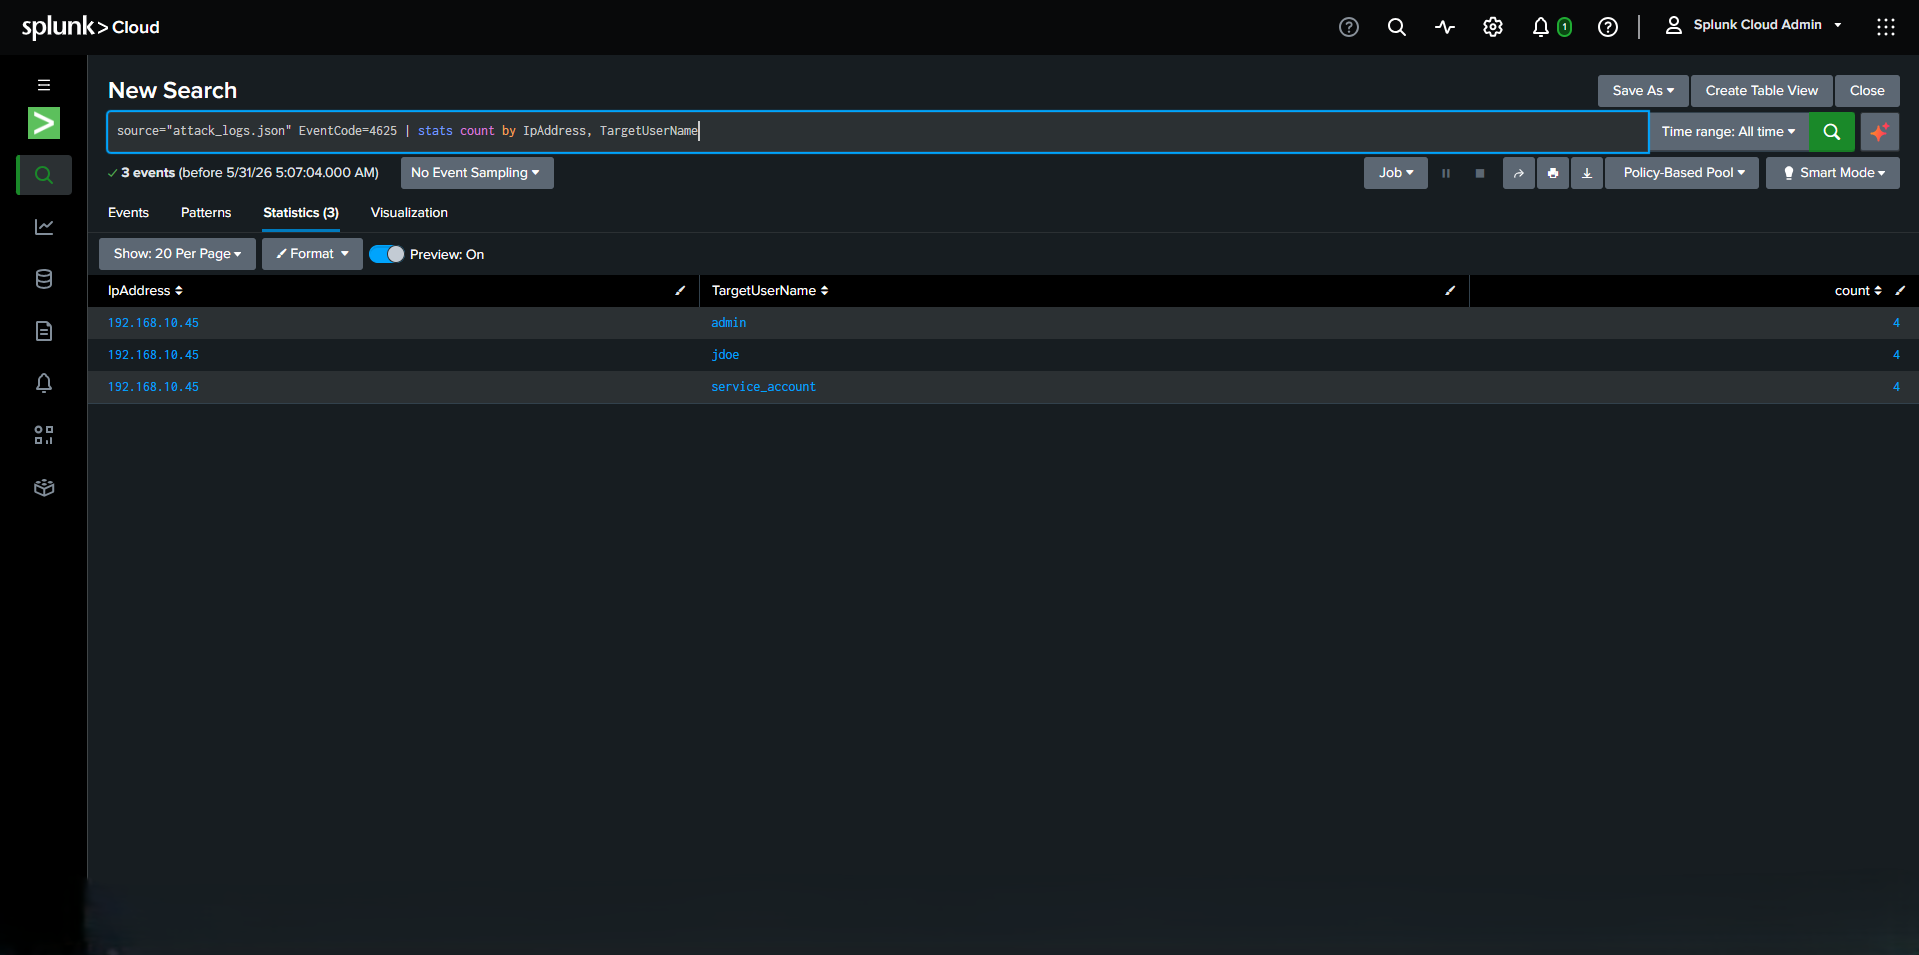The width and height of the screenshot is (1919, 955).
Task: Open the Format dropdown
Action: point(312,254)
